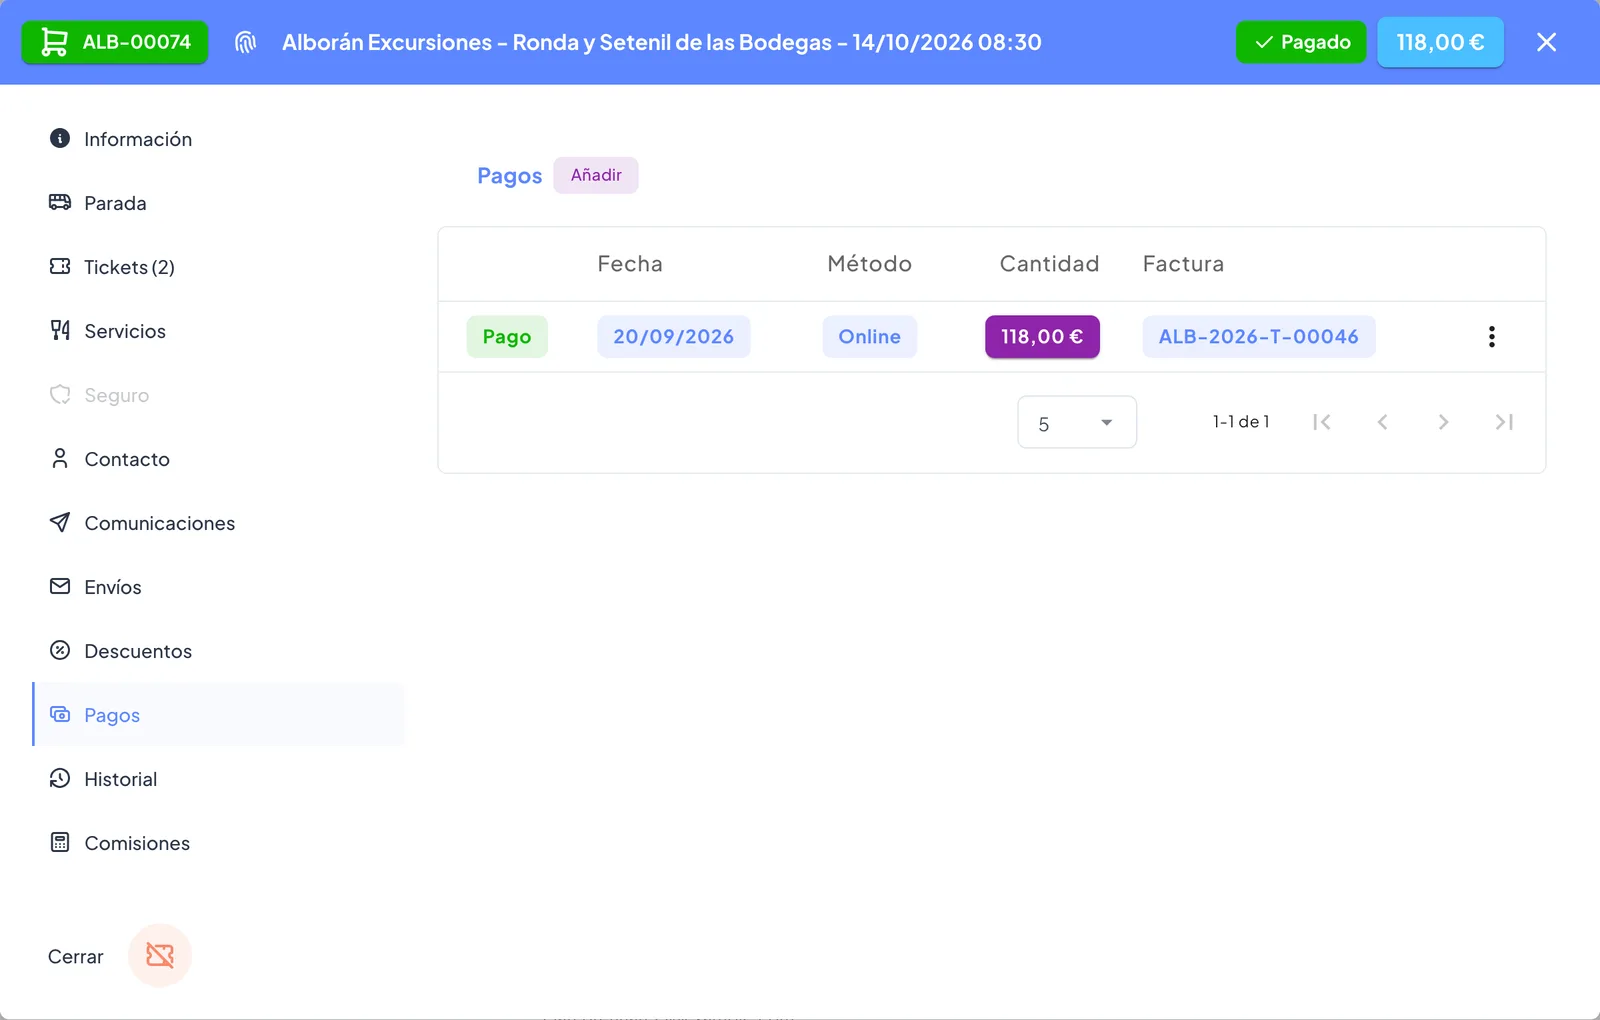Click the ALB-00074 booking badge
The image size is (1600, 1020).
(x=115, y=42)
